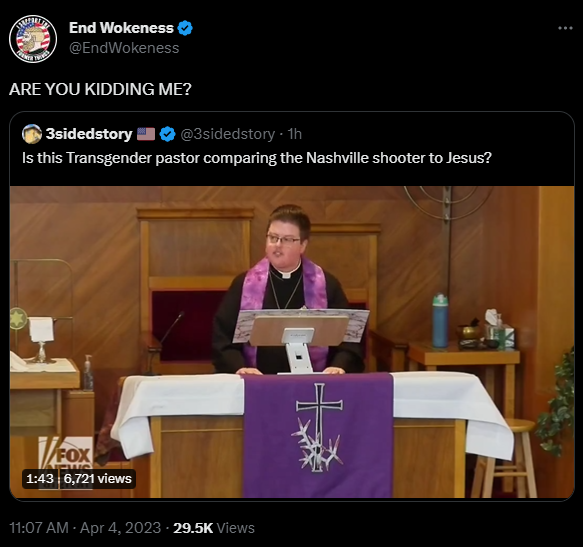Click the Fox News watermark logo

coord(65,454)
